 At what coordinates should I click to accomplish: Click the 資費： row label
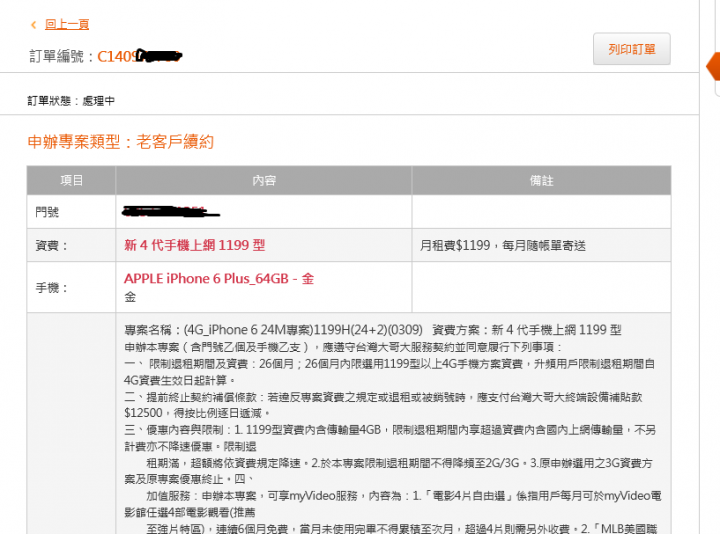[x=51, y=246]
